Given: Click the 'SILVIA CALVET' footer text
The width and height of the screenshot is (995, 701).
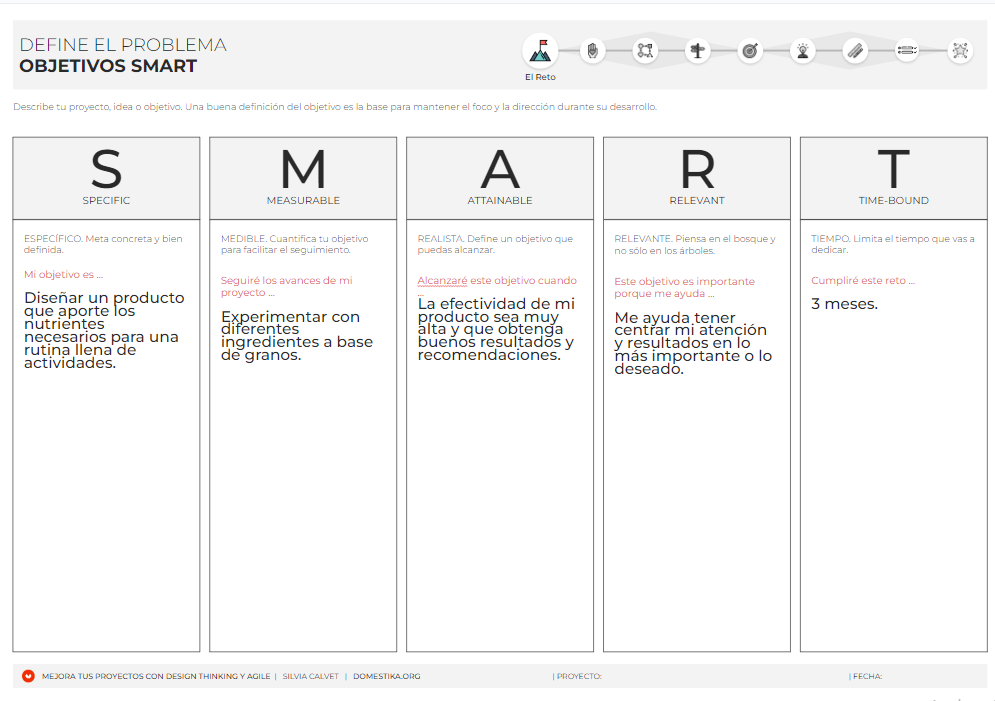Looking at the screenshot, I should [x=310, y=676].
